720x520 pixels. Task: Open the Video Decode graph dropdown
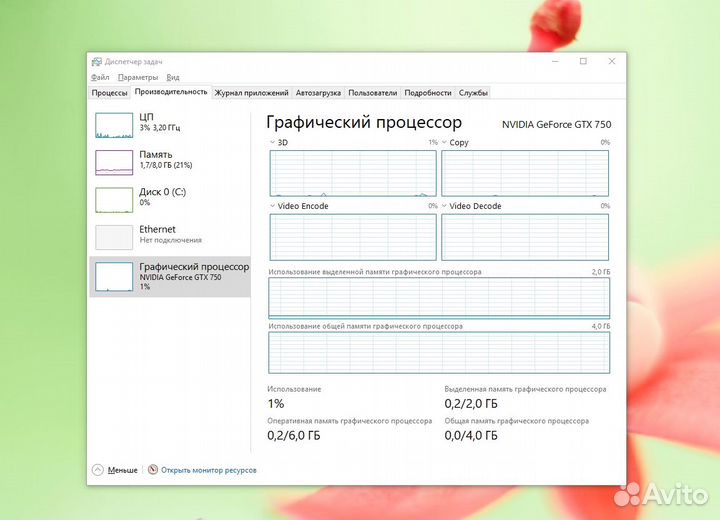click(444, 206)
